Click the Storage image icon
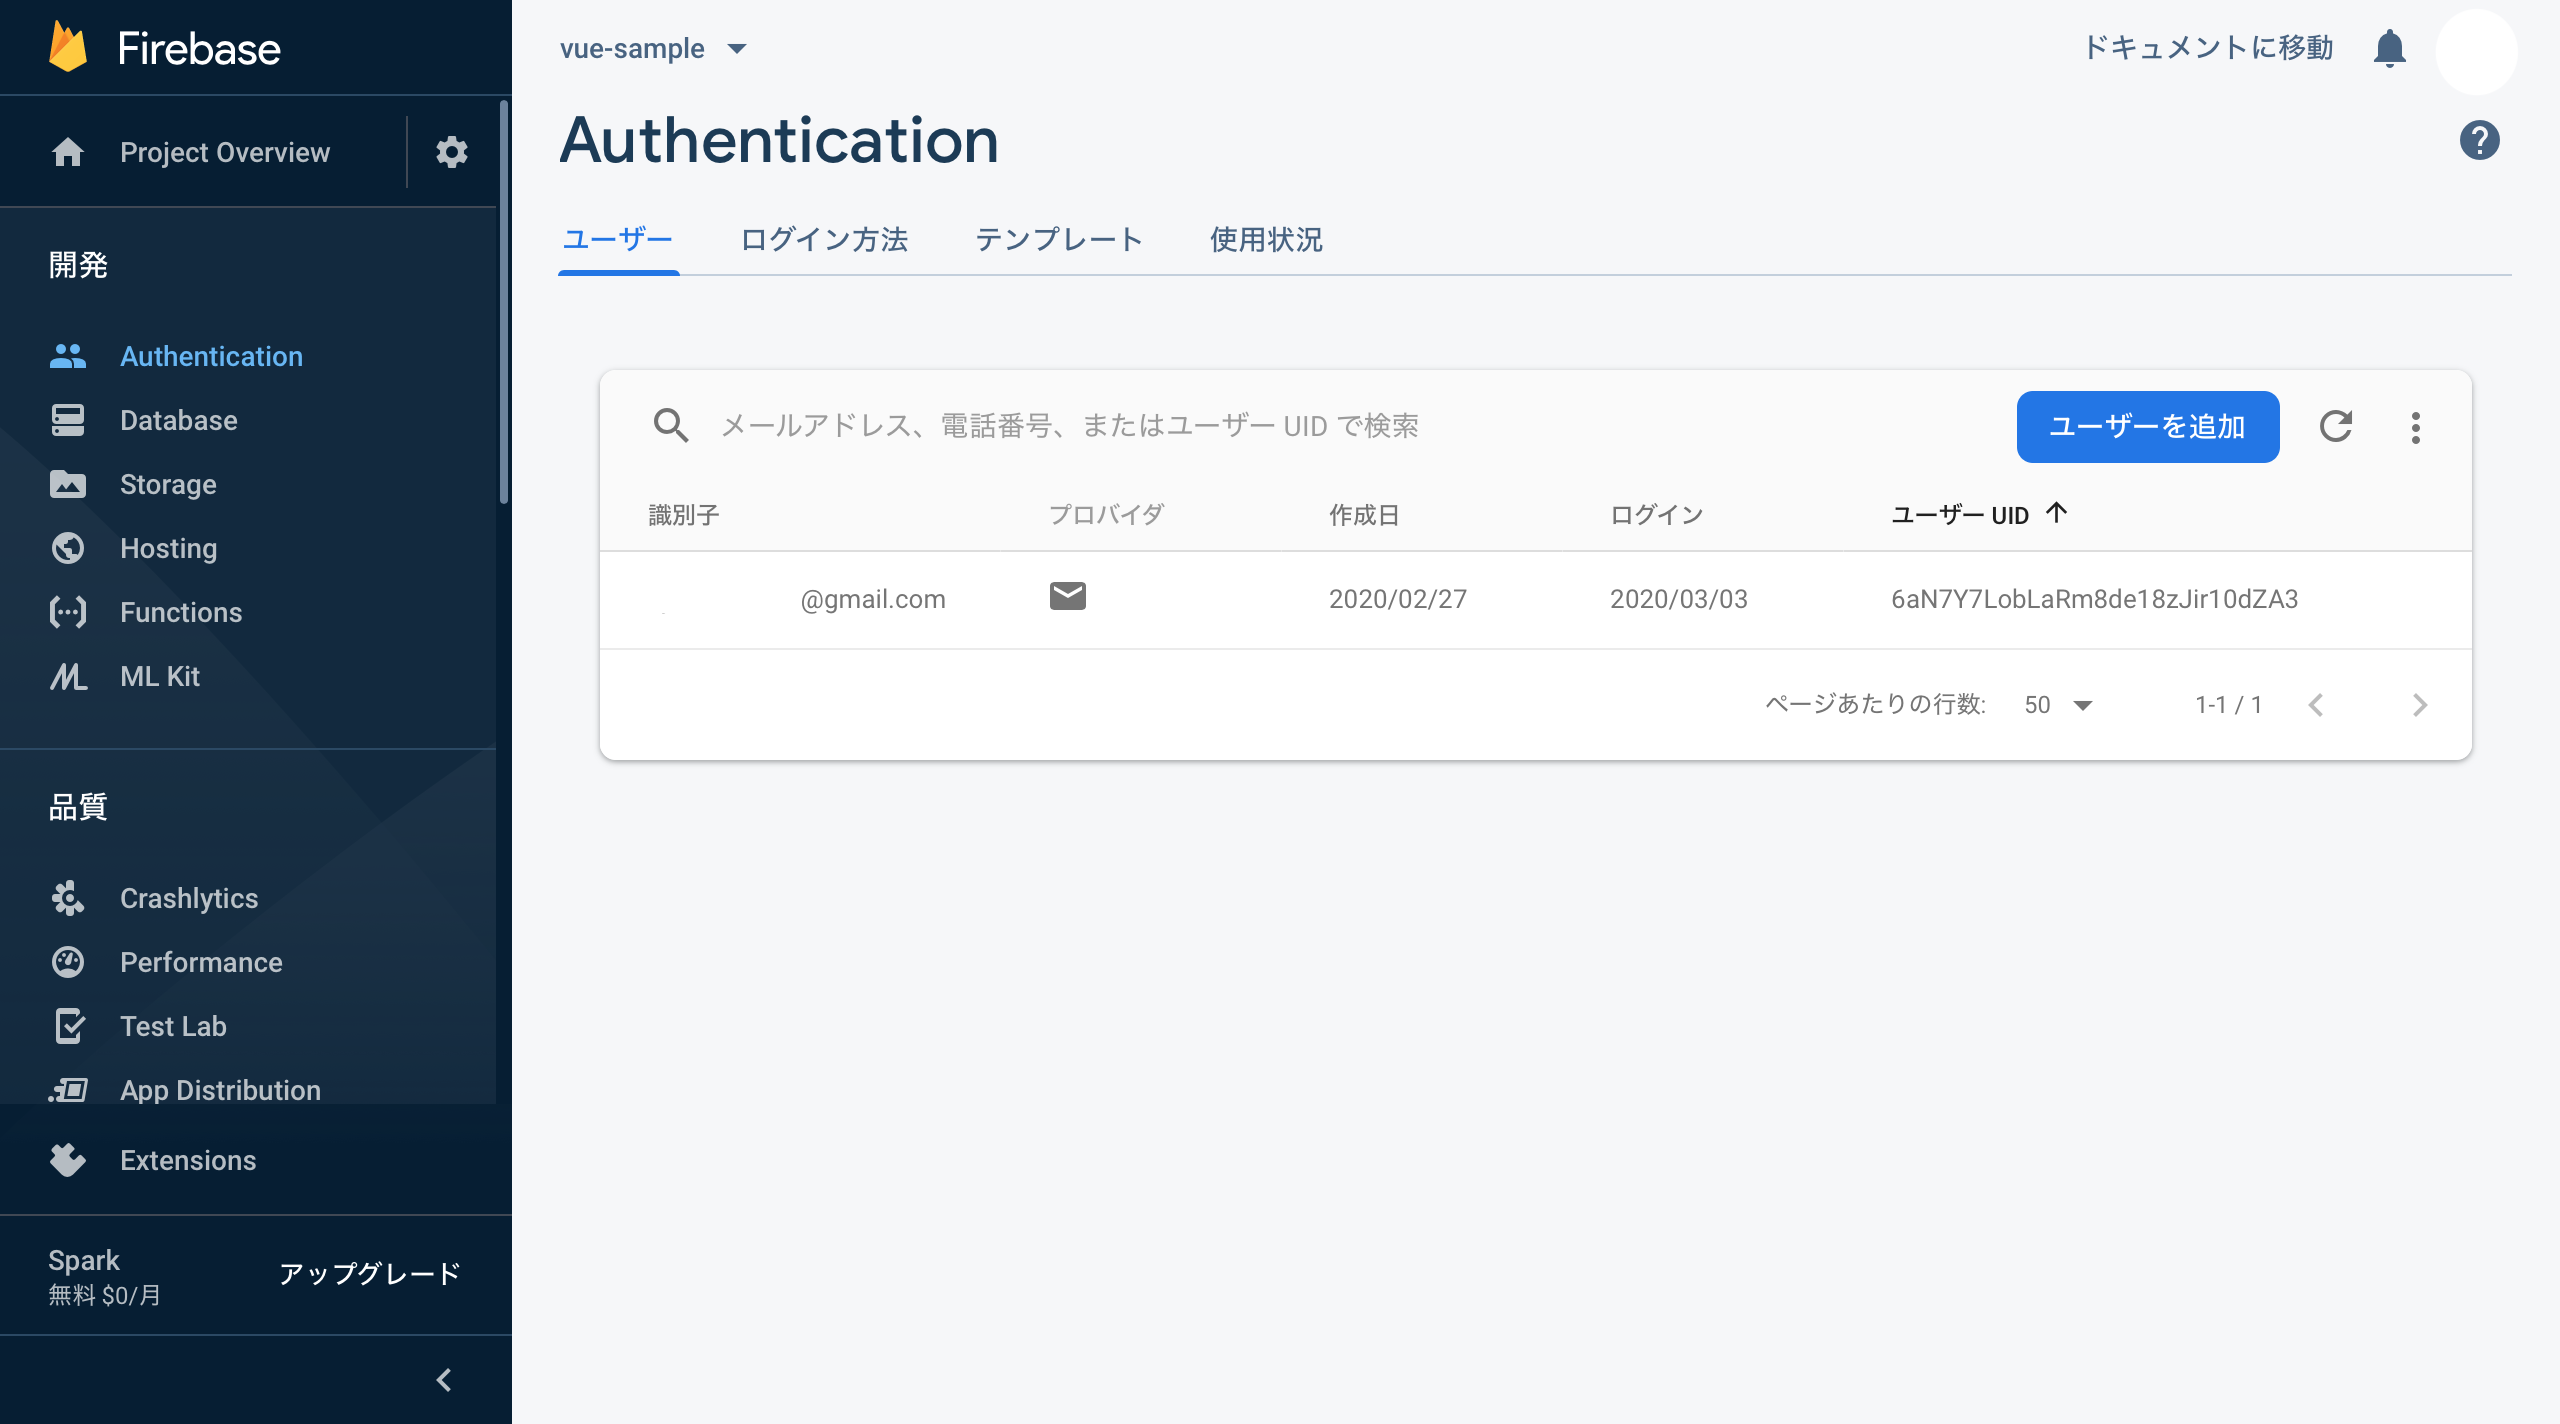2560x1424 pixels. [x=68, y=484]
